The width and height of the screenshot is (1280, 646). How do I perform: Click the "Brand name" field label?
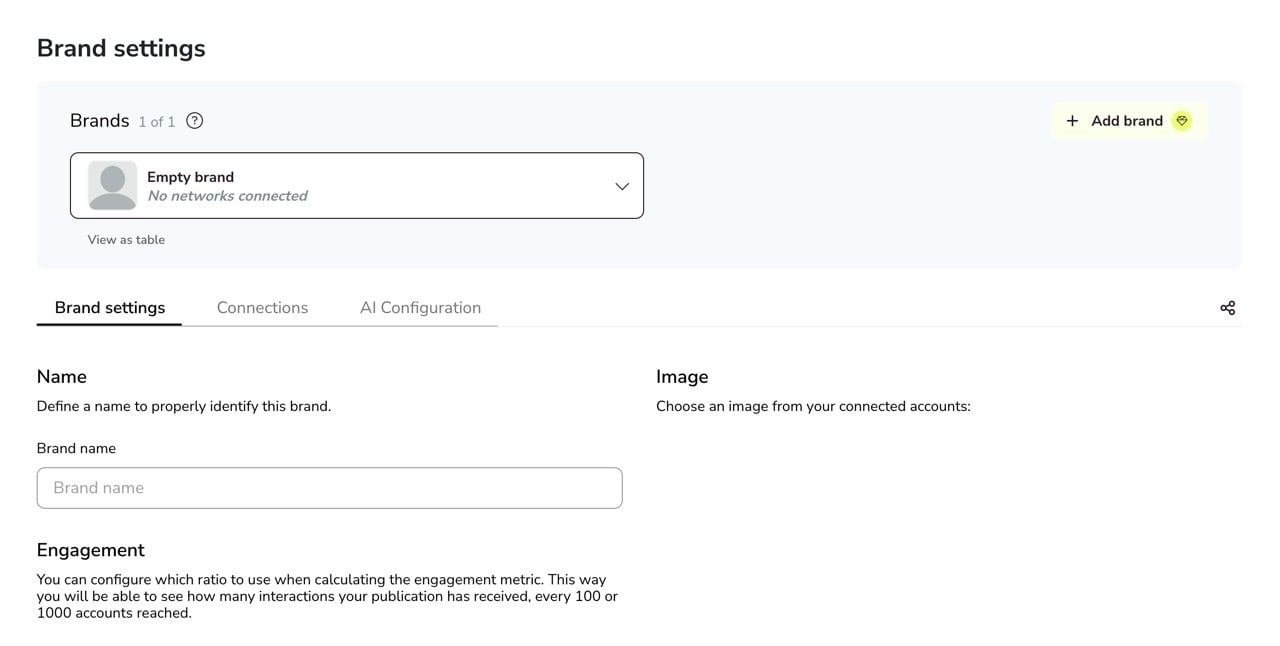point(76,448)
